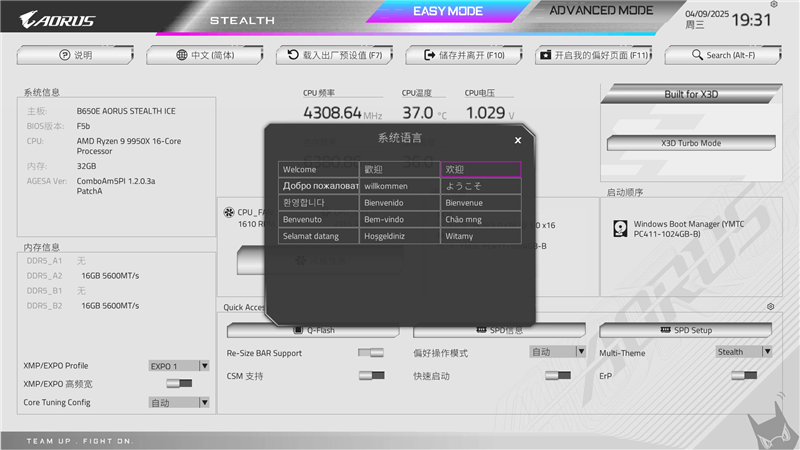Toggle CSM support switch
Viewport: 800px width, 450px height.
tap(371, 376)
